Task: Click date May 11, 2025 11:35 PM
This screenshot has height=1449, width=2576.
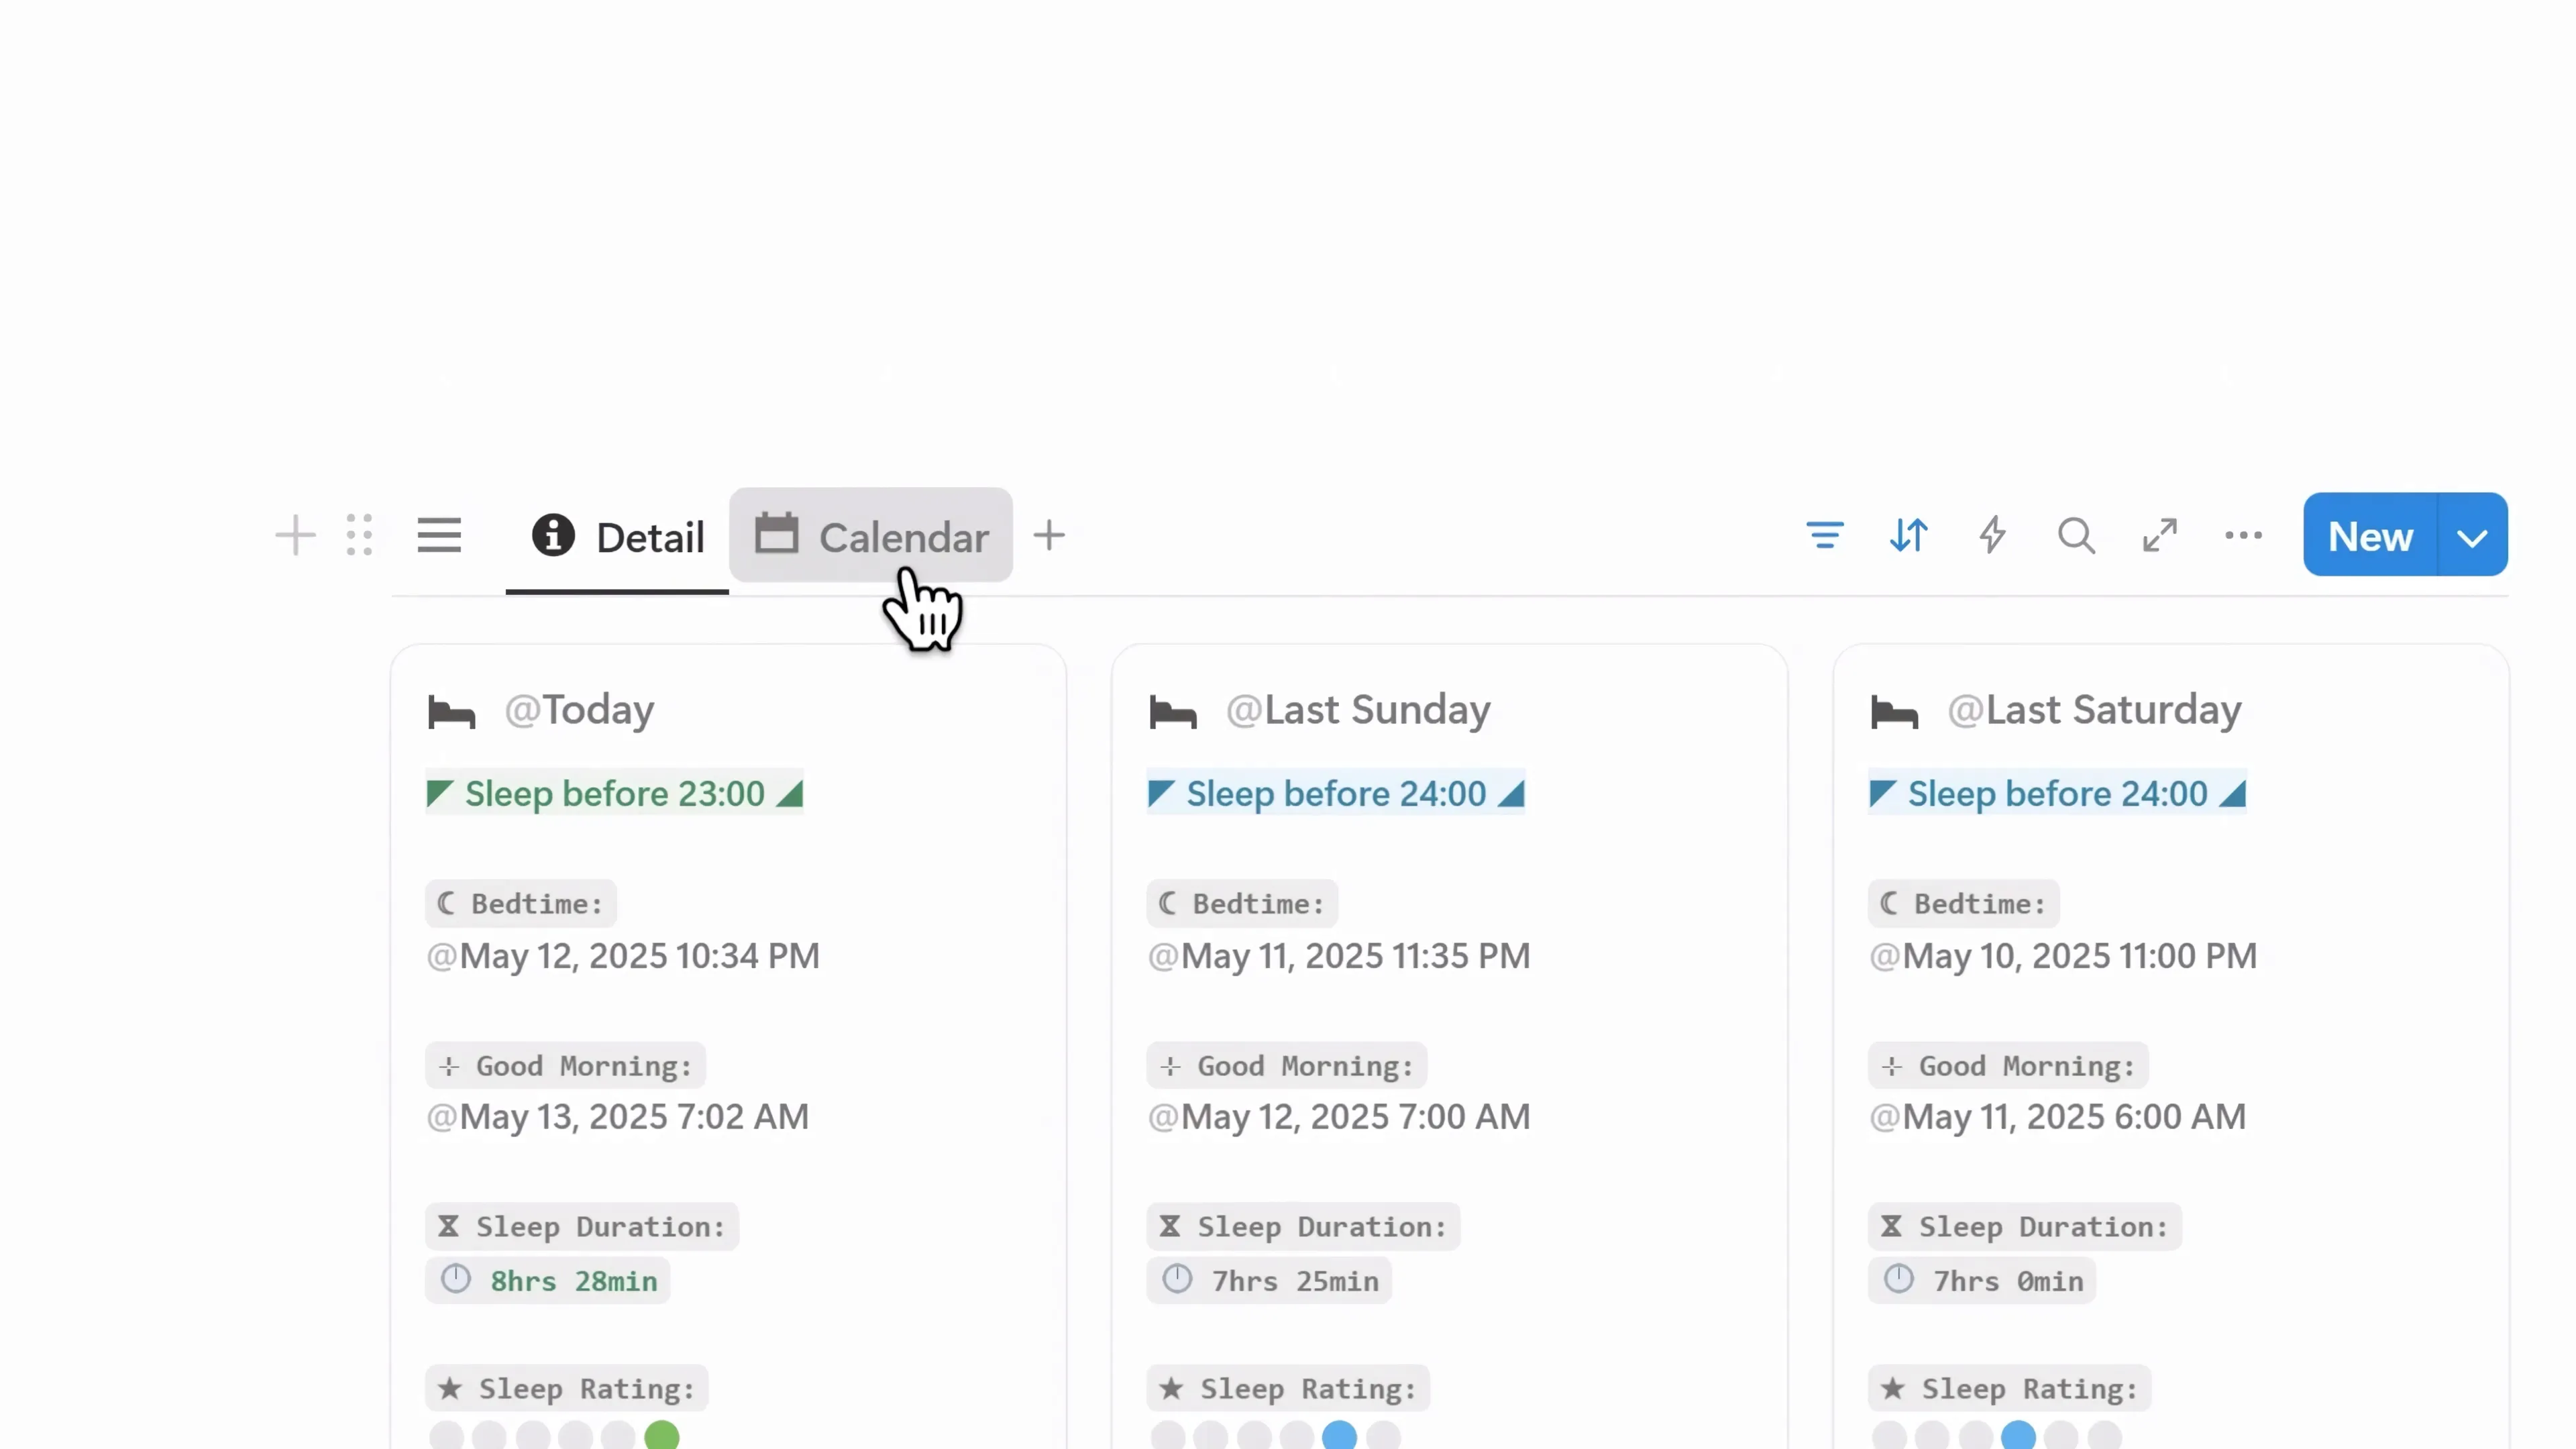Action: pos(1339,956)
